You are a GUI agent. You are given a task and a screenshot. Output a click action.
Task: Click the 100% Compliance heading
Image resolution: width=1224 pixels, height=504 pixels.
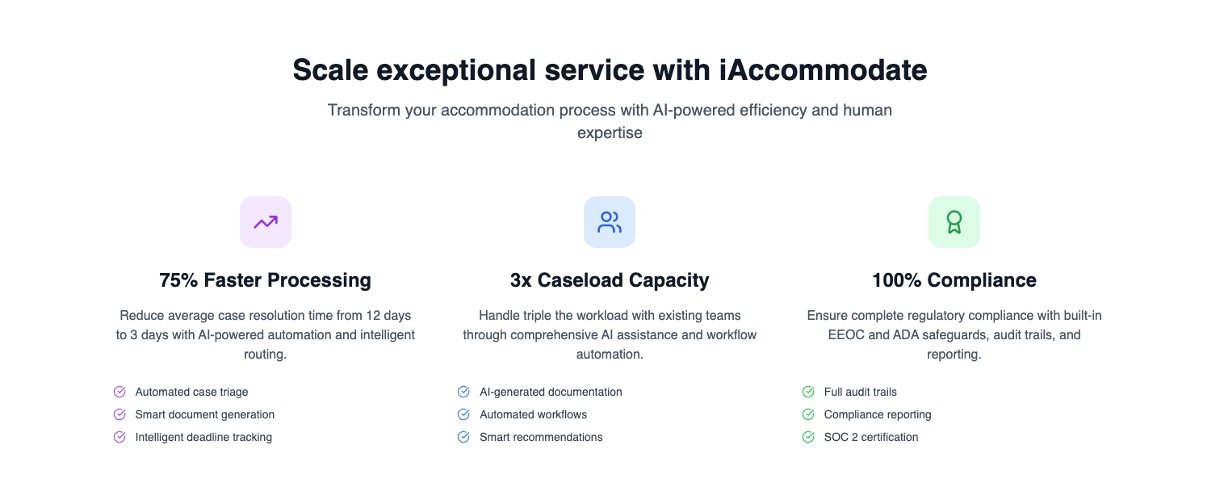click(954, 280)
